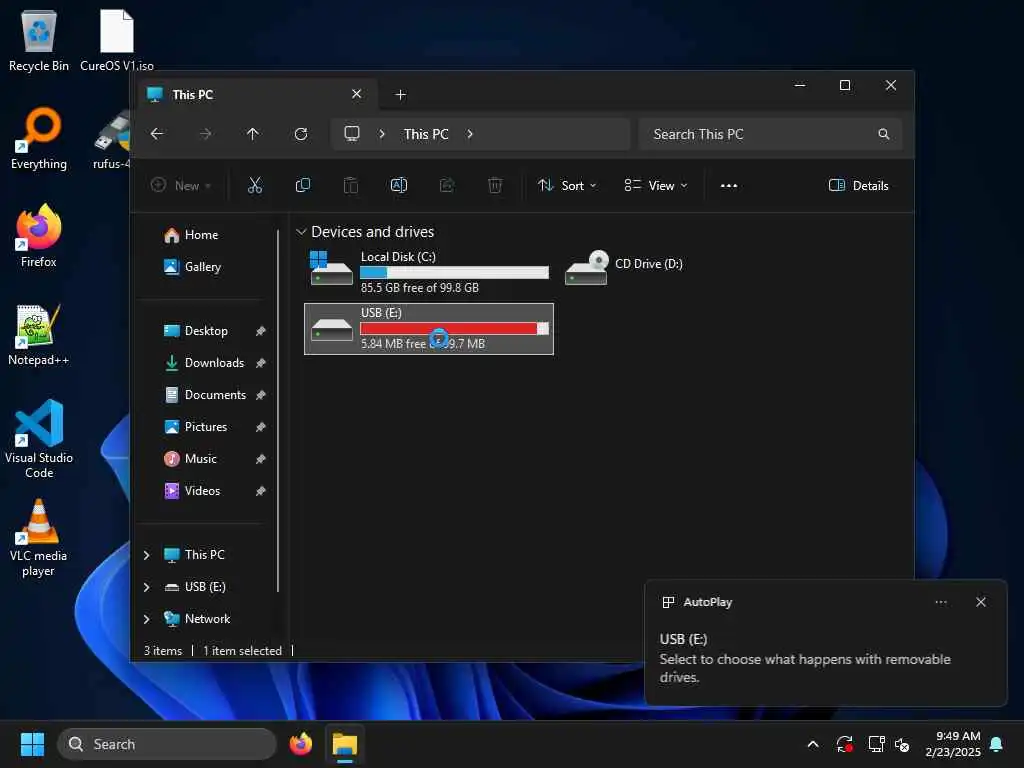The height and width of the screenshot is (768, 1024).
Task: Unpin Downloads from Quick access
Action: pyautogui.click(x=261, y=363)
